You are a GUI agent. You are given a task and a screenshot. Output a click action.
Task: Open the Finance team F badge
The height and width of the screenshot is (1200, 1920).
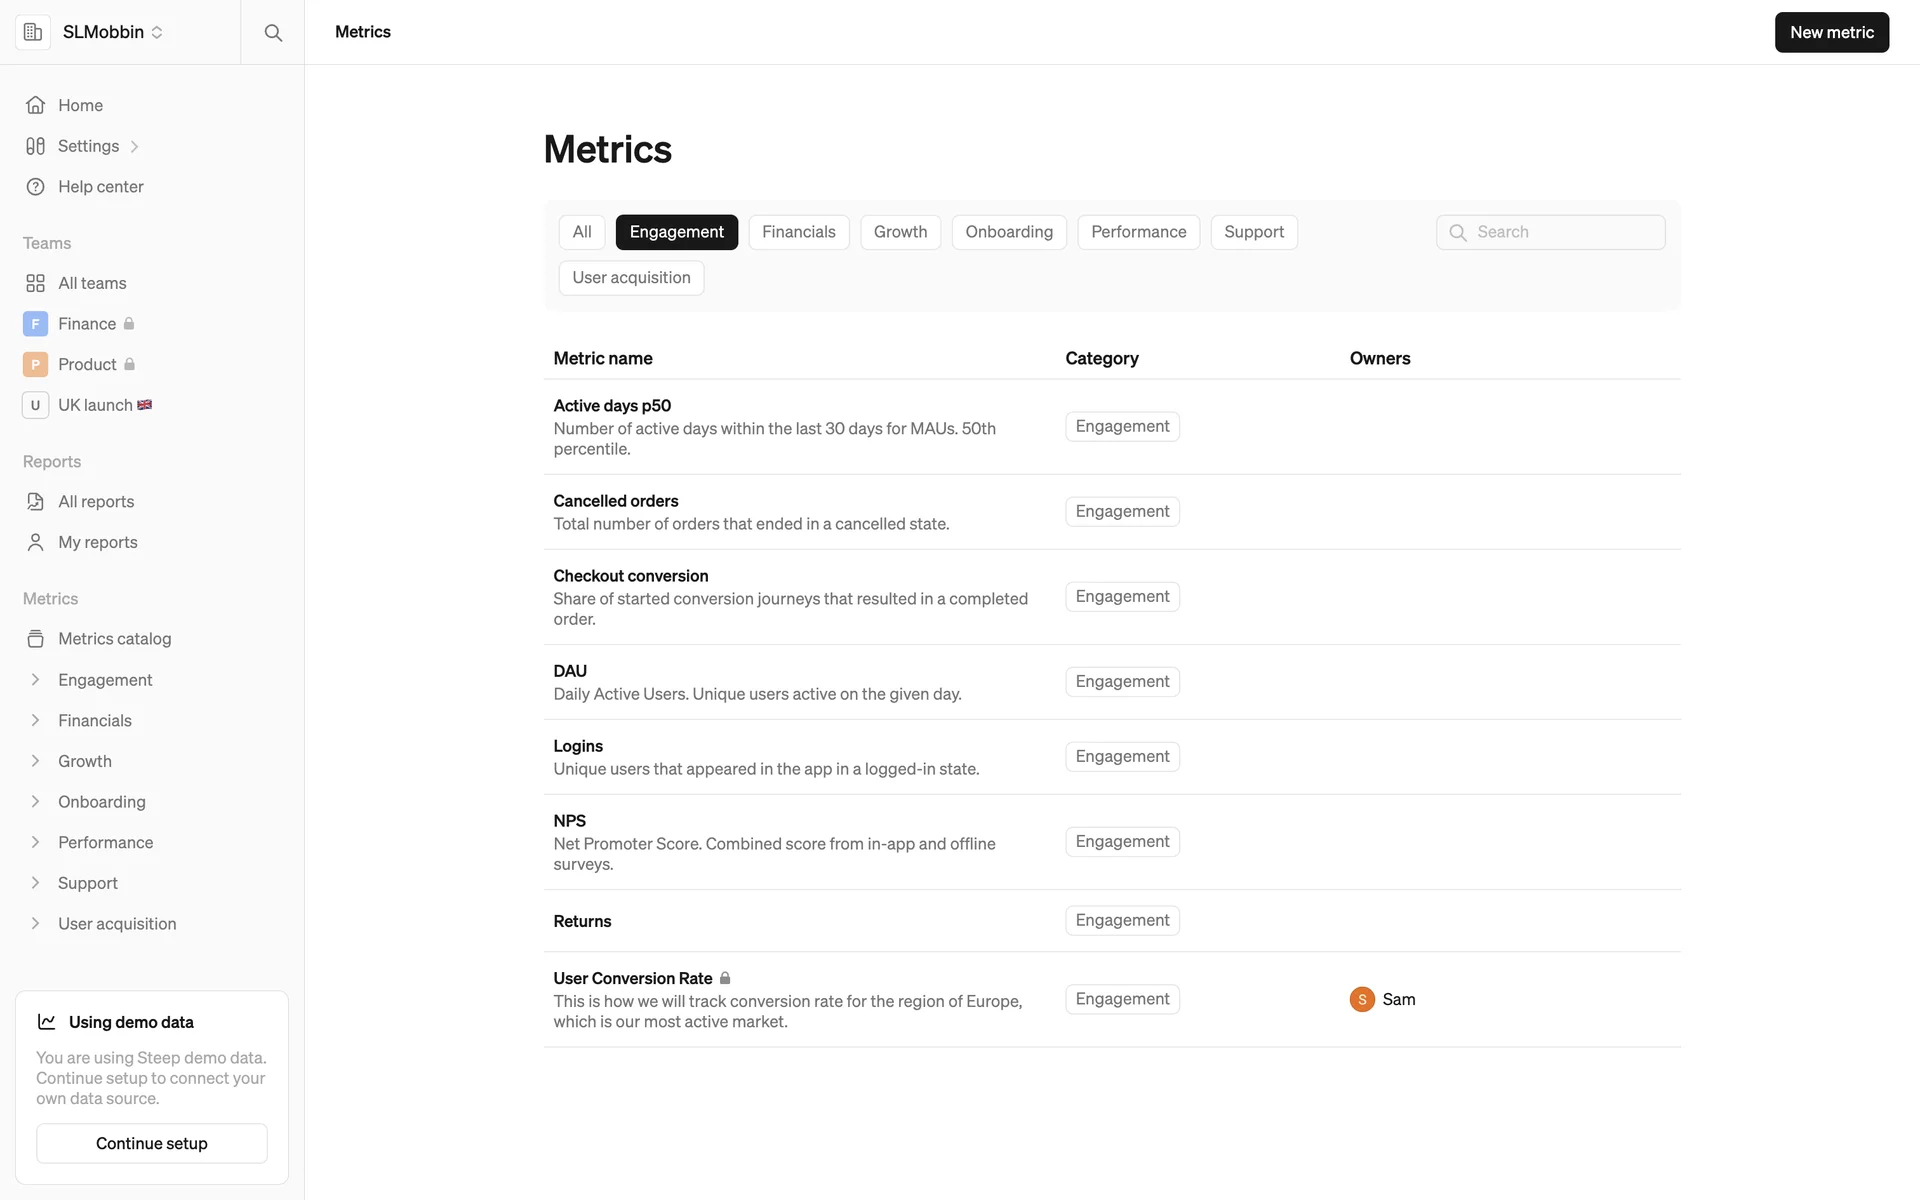pyautogui.click(x=35, y=324)
